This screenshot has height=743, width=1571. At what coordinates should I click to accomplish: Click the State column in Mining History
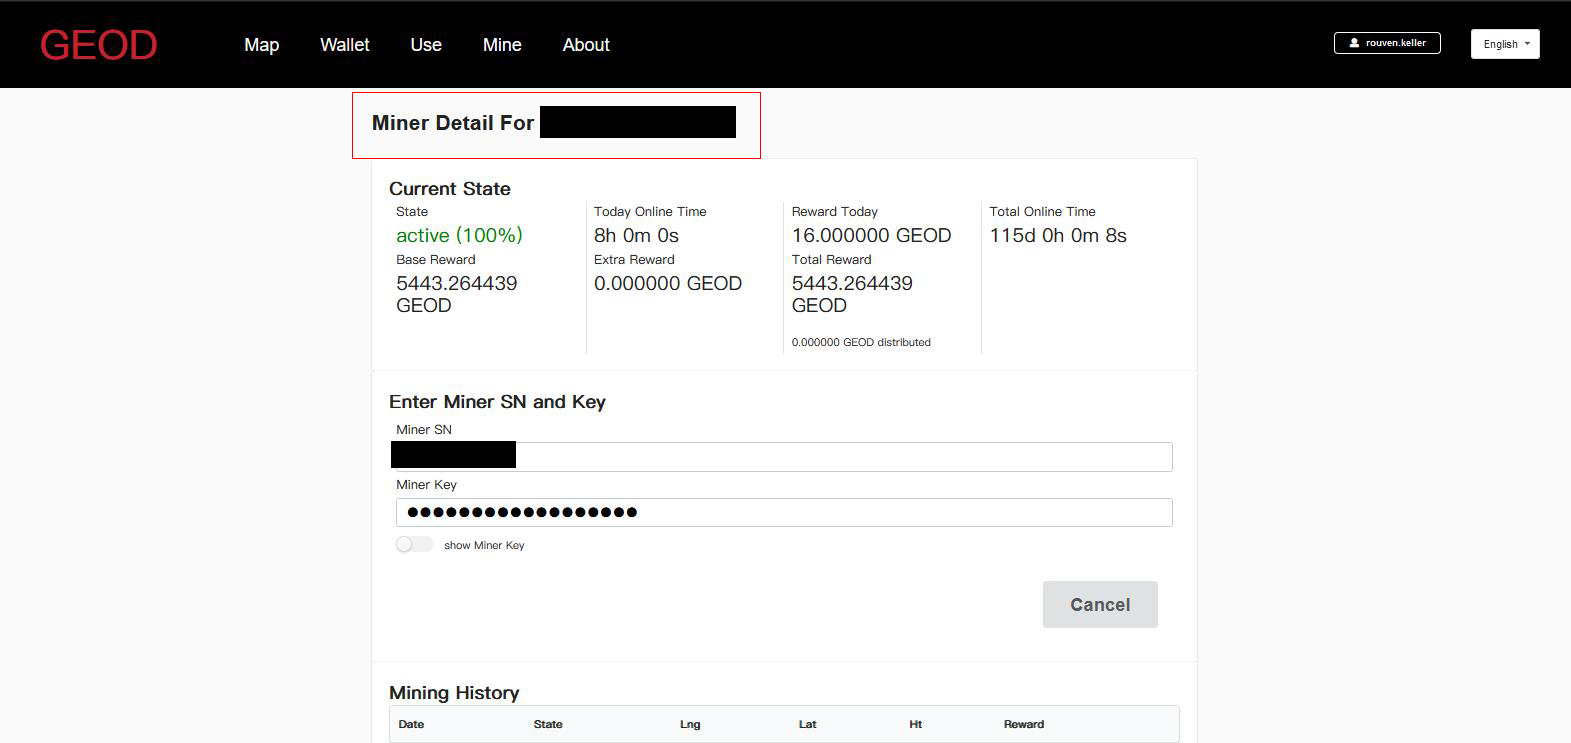coord(548,724)
